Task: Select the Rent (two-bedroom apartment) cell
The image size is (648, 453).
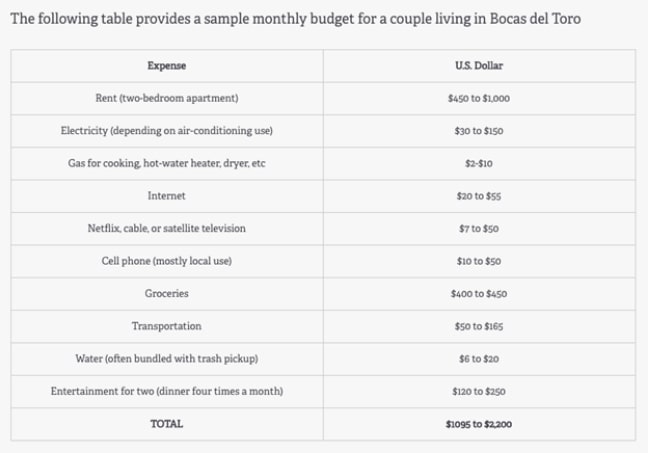Action: [x=167, y=99]
